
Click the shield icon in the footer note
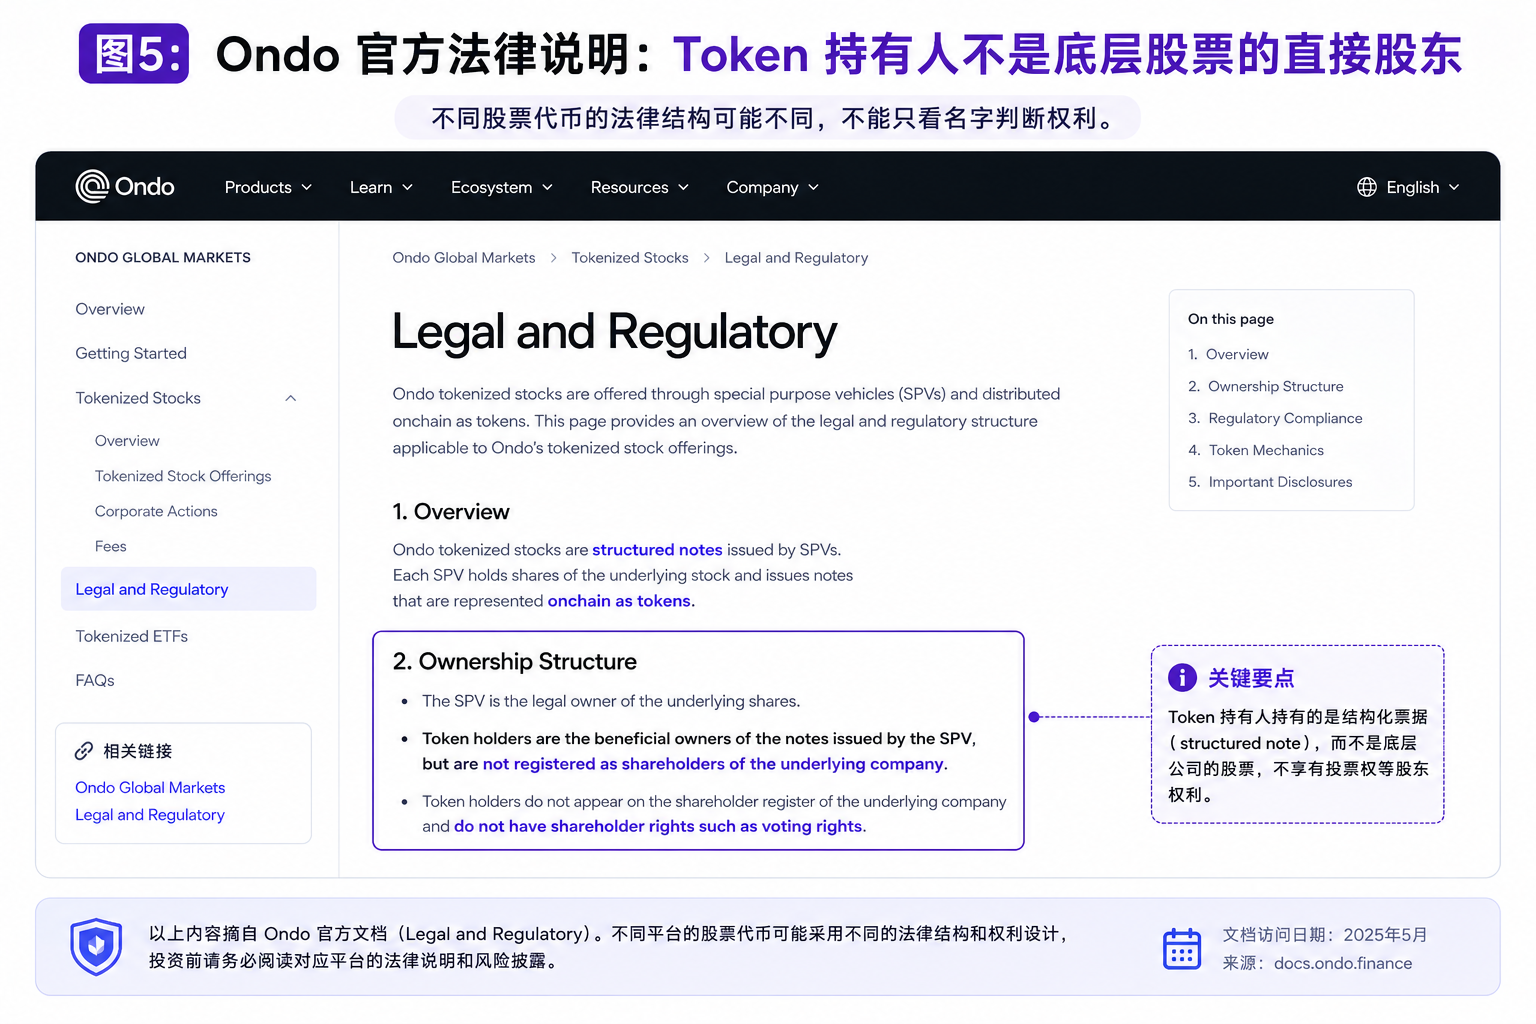click(x=96, y=946)
